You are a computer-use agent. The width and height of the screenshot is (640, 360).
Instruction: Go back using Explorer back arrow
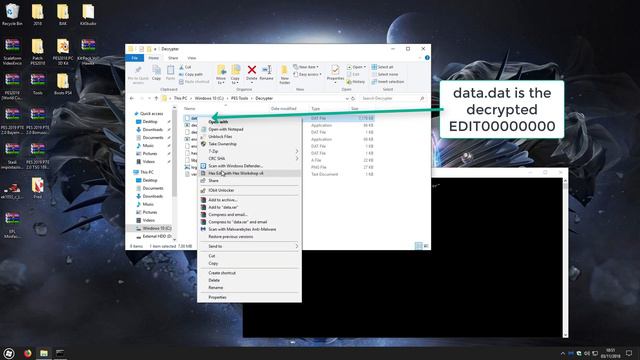pyautogui.click(x=131, y=98)
